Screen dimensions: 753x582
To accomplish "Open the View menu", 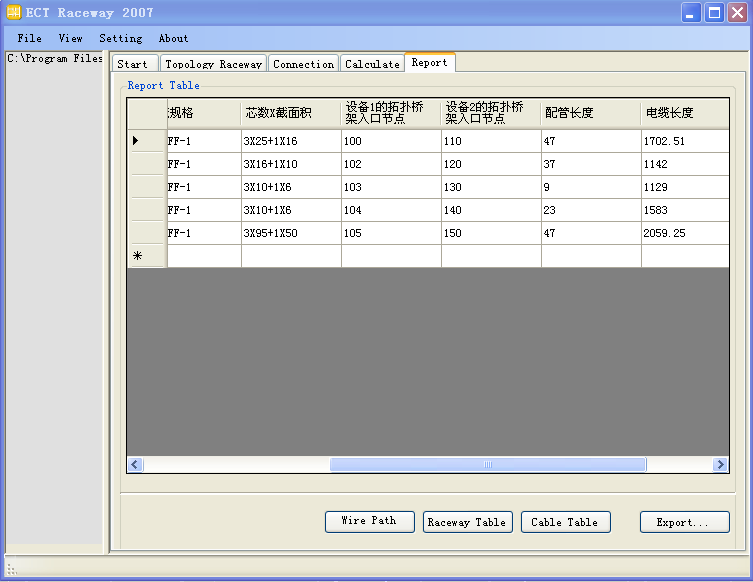I will point(70,38).
